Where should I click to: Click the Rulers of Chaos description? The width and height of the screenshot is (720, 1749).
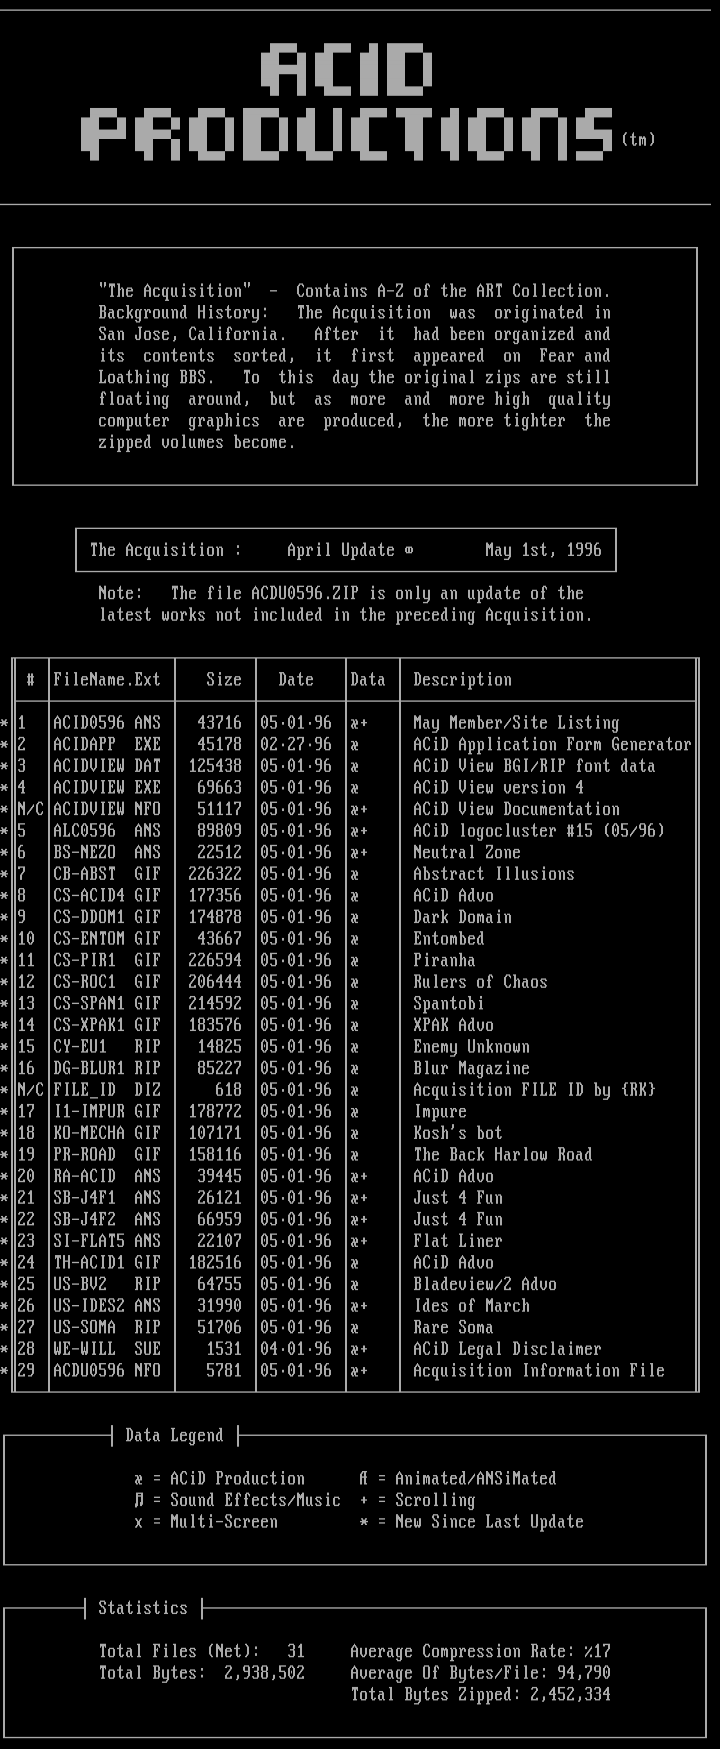tap(480, 982)
